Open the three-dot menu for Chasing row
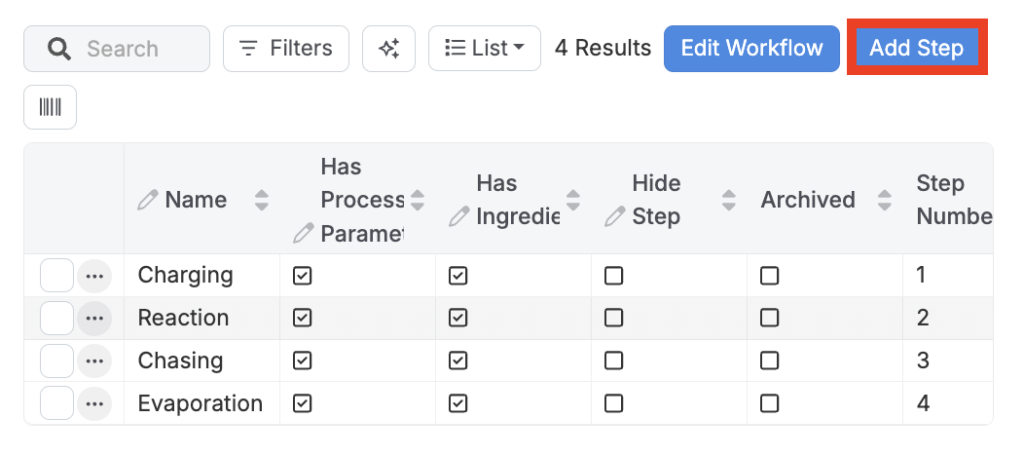Screen dimensions: 1024x456 tap(95, 361)
